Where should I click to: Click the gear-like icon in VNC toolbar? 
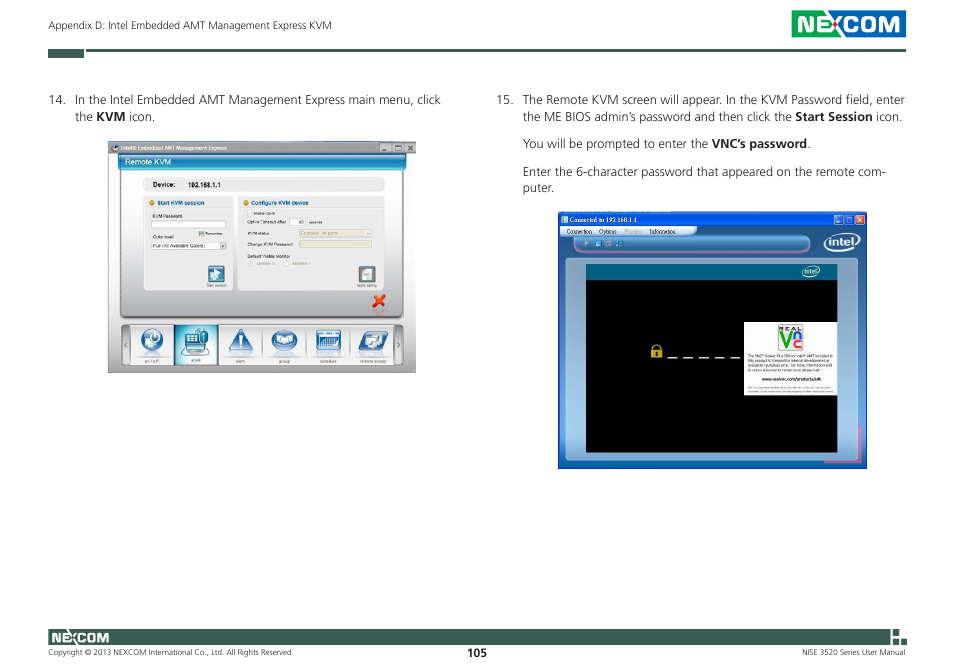pyautogui.click(x=608, y=243)
